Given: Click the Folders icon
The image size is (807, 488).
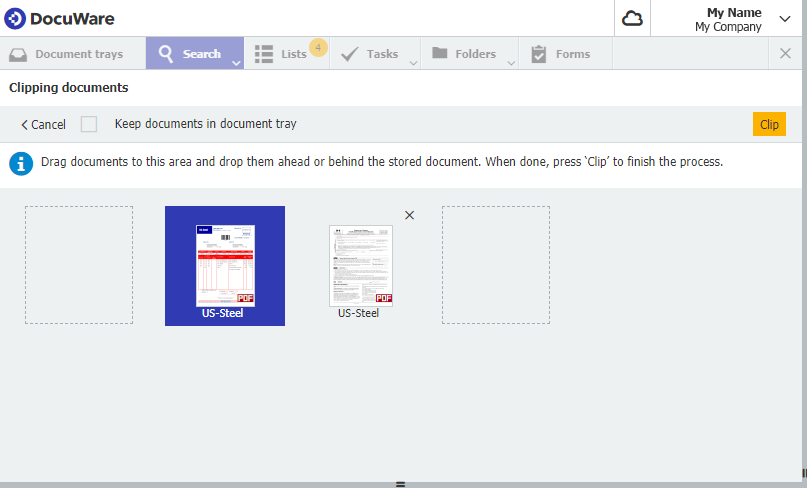Looking at the screenshot, I should click(440, 54).
